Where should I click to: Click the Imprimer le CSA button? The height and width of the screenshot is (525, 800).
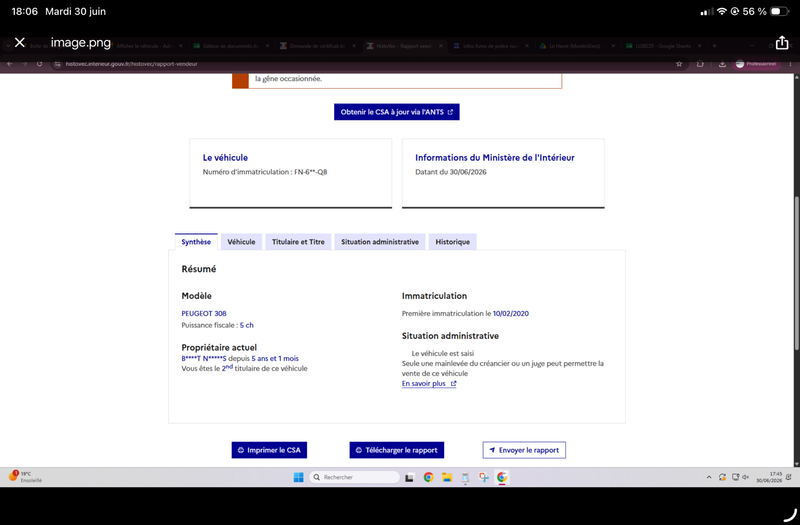(269, 450)
